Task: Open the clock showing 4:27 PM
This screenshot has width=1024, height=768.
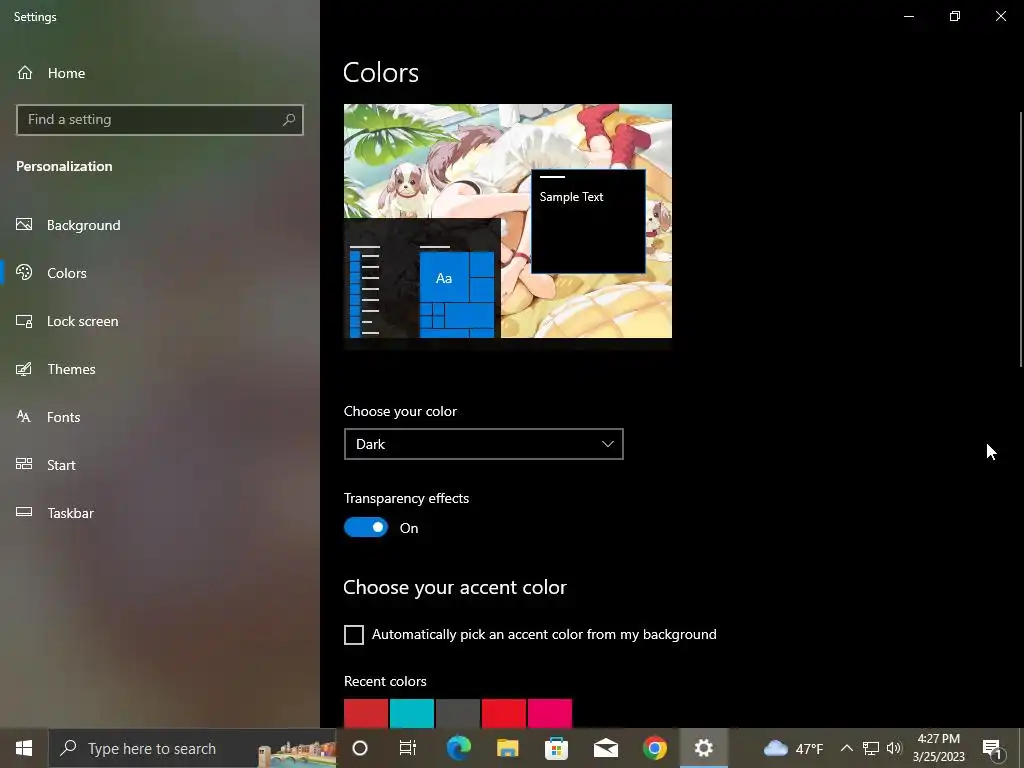Action: 938,748
